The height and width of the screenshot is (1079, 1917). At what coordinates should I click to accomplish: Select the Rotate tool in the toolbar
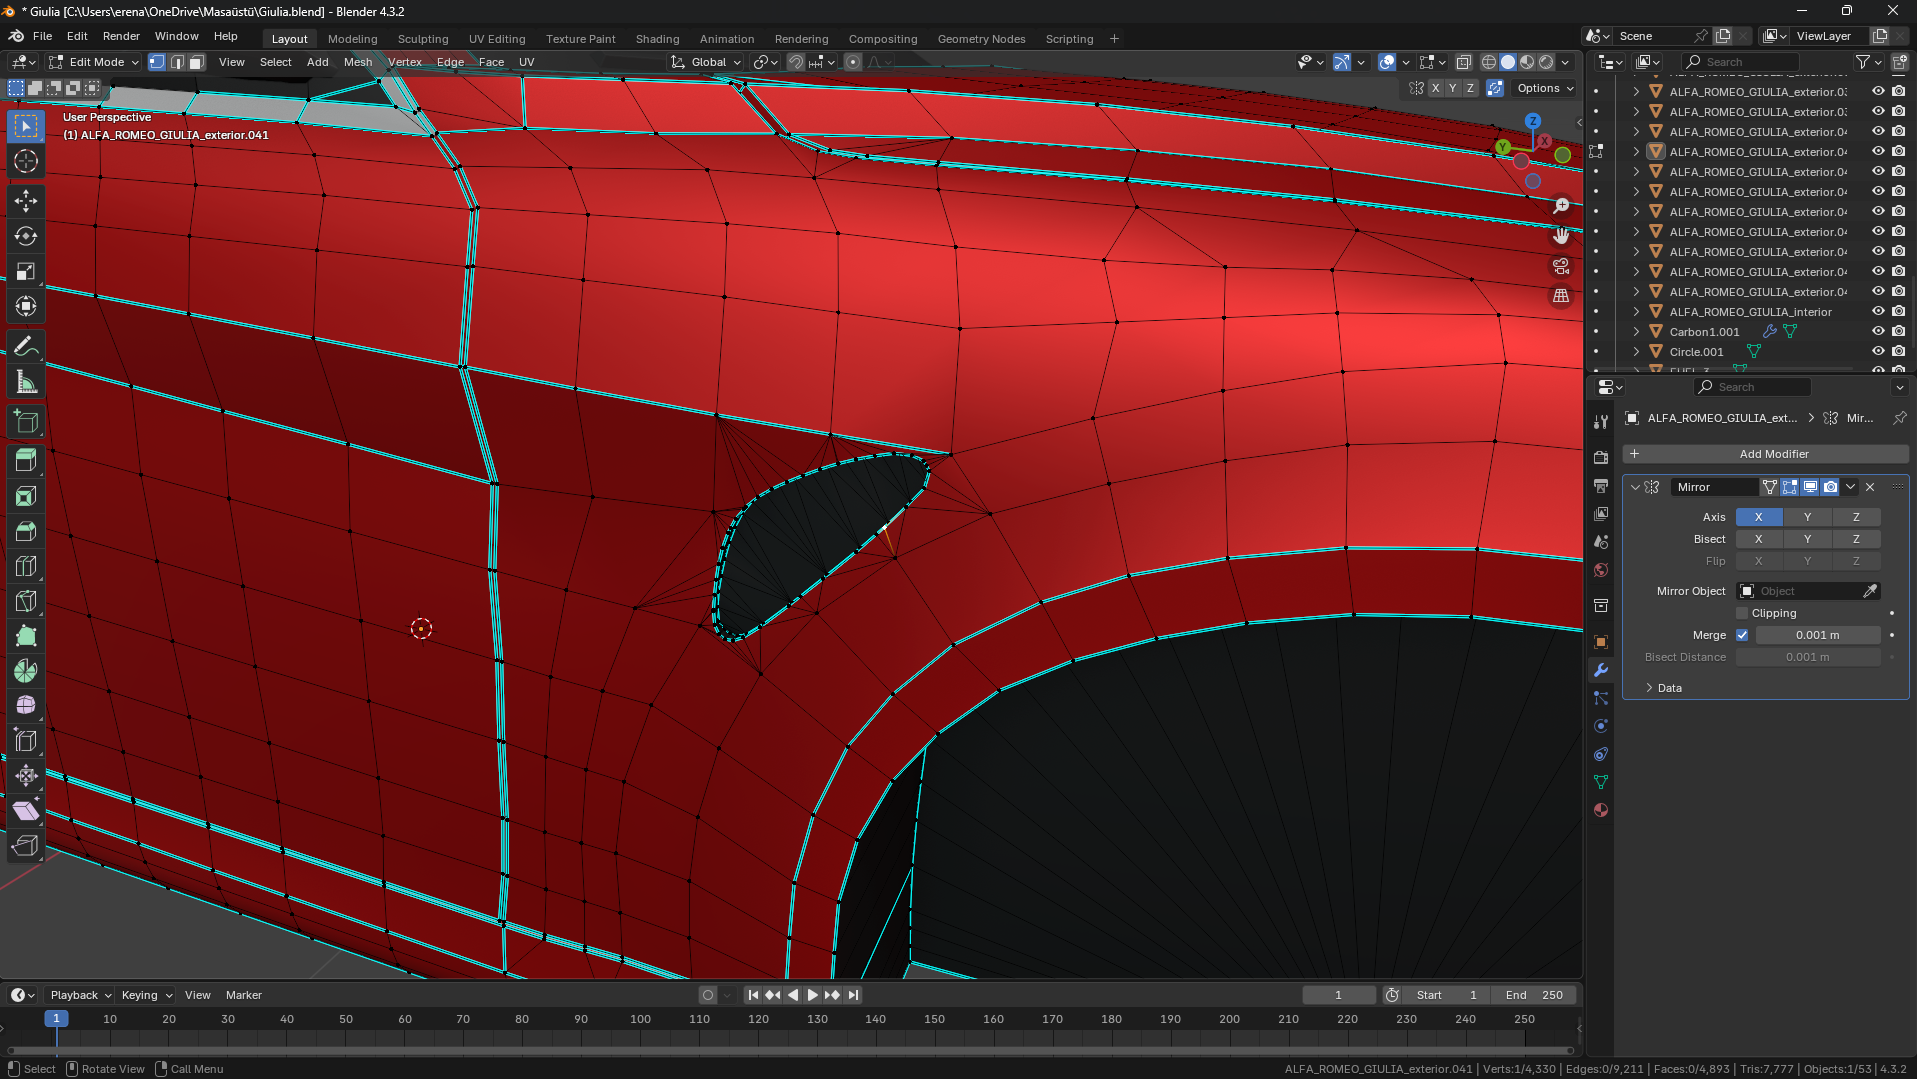pos(26,236)
